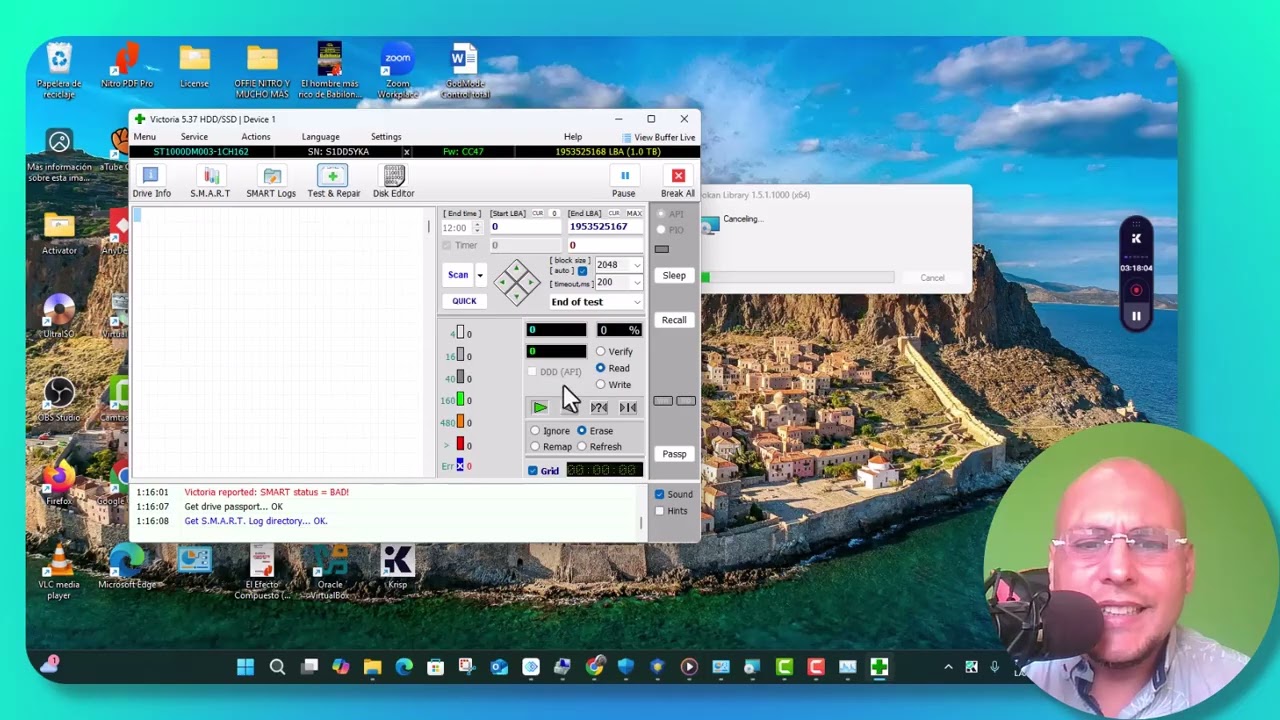
Task: Open the Menu menu
Action: click(x=144, y=137)
